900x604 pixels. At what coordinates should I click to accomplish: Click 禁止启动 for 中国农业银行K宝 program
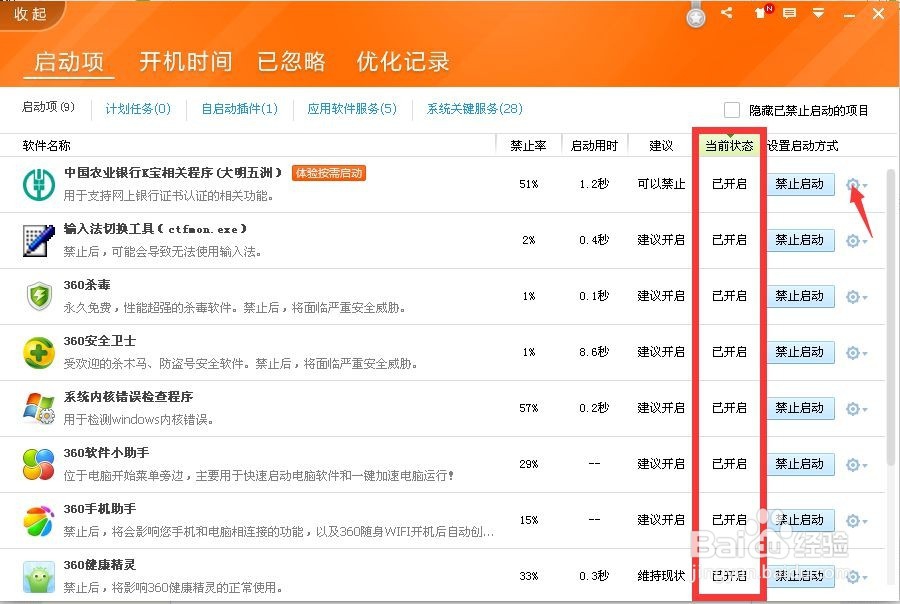(x=800, y=184)
